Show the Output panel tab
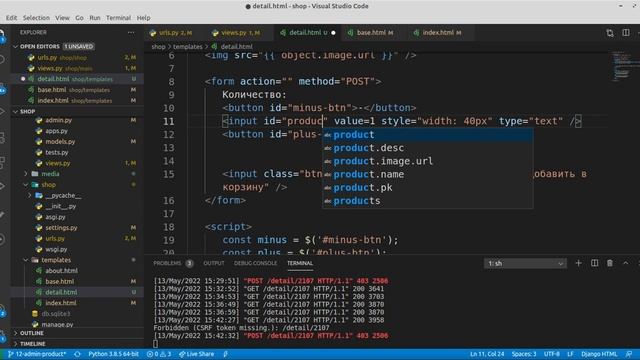 tap(214, 263)
